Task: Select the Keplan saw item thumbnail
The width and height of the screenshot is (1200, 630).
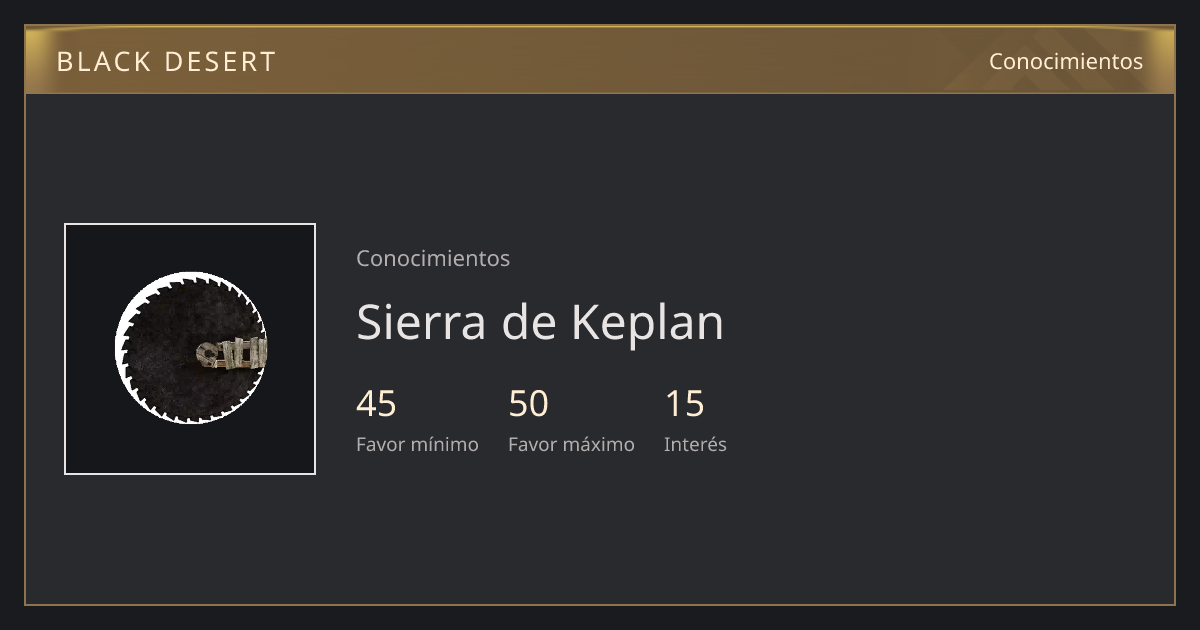Action: tap(190, 349)
